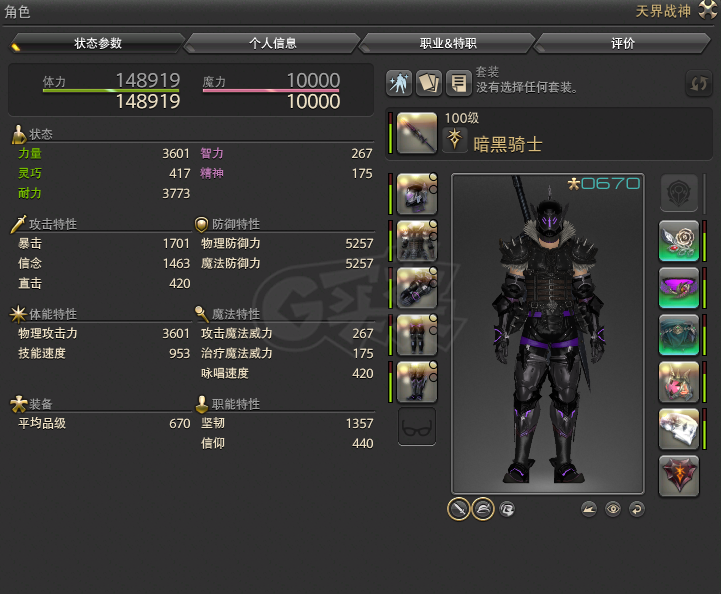Screen dimensions: 721x594
Task: Select the rose earring accessory slot
Action: 679,240
